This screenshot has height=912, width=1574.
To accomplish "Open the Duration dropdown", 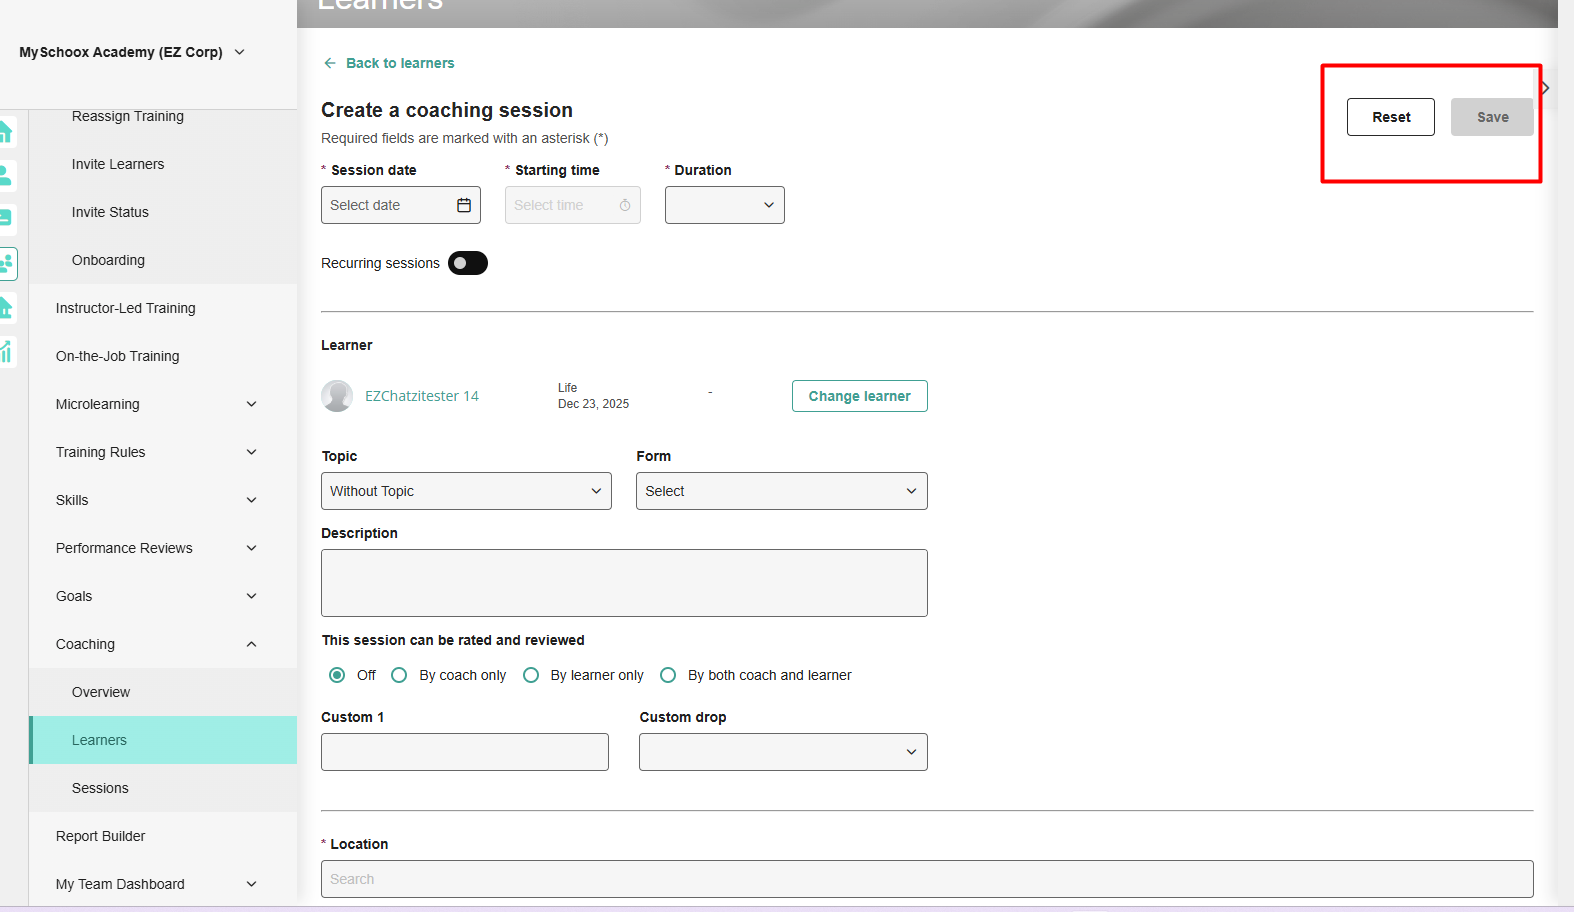I will click(725, 205).
